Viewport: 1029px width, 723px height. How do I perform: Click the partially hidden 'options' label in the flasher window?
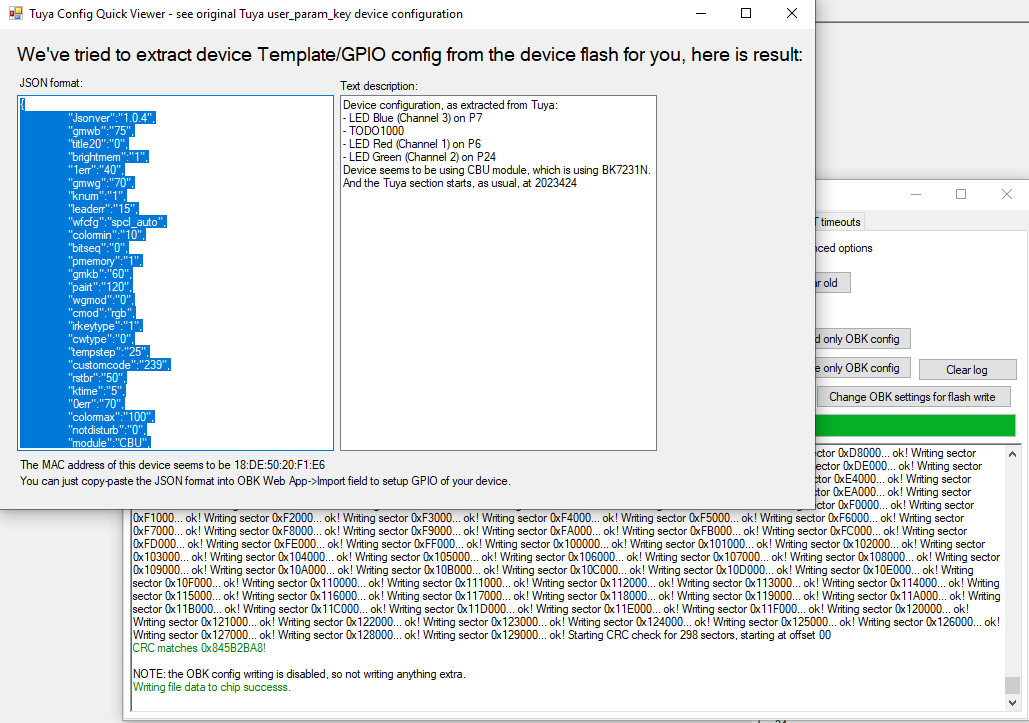843,248
